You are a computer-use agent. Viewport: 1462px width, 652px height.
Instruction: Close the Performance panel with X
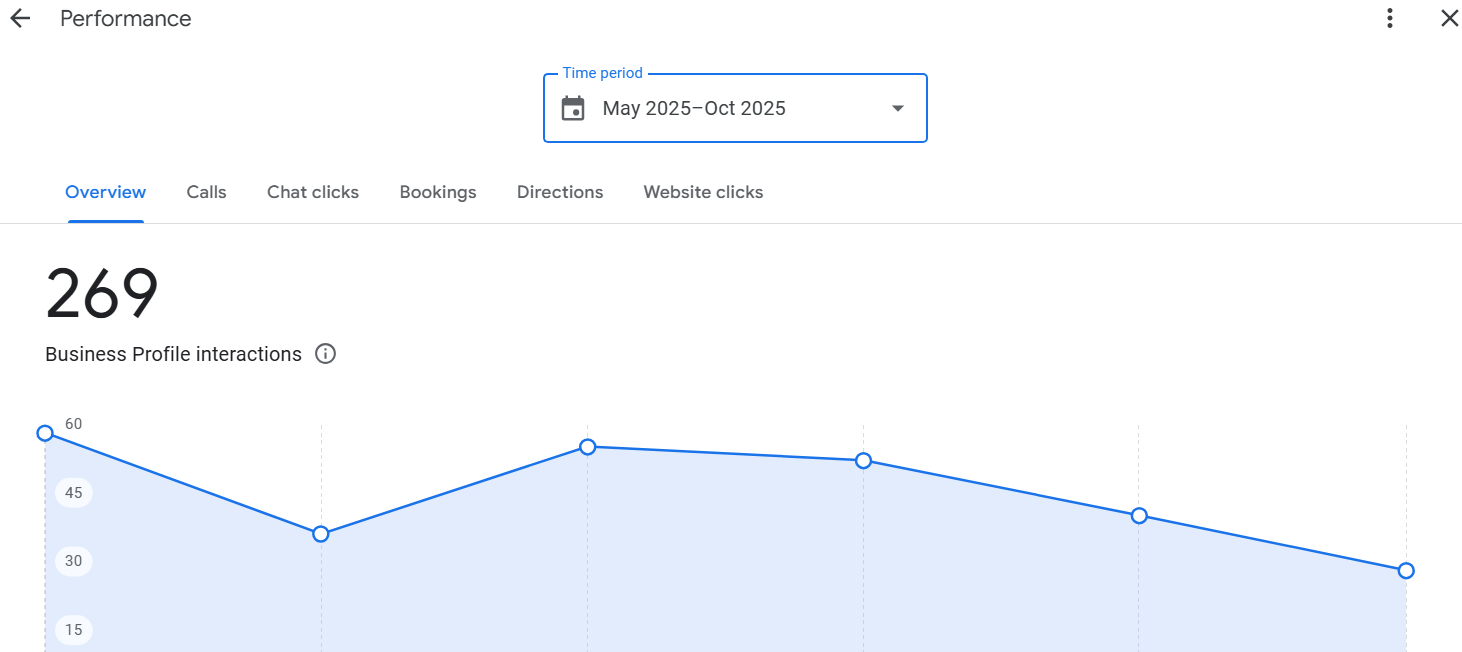click(1449, 19)
